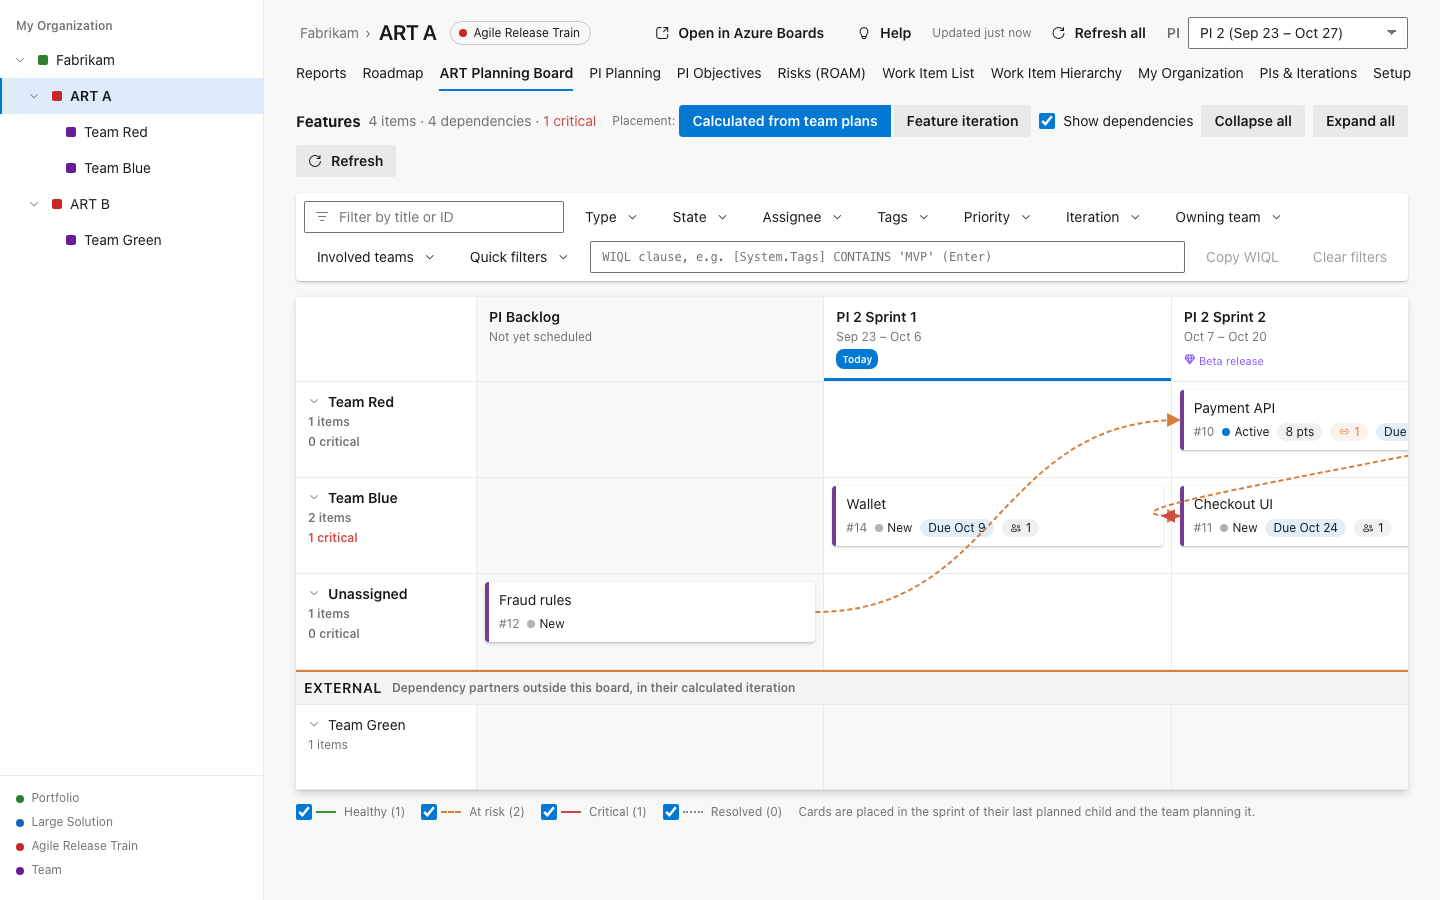Click the Refresh button below Features

coord(346,161)
